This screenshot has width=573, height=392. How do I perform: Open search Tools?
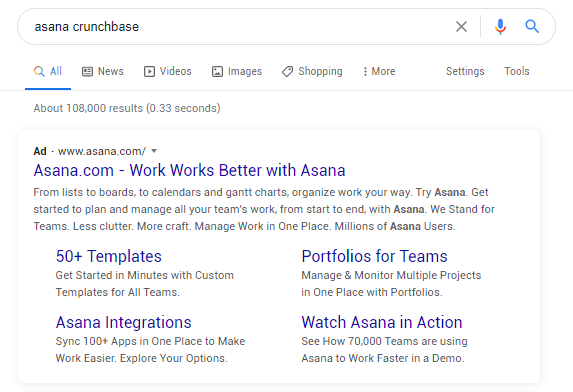[517, 71]
